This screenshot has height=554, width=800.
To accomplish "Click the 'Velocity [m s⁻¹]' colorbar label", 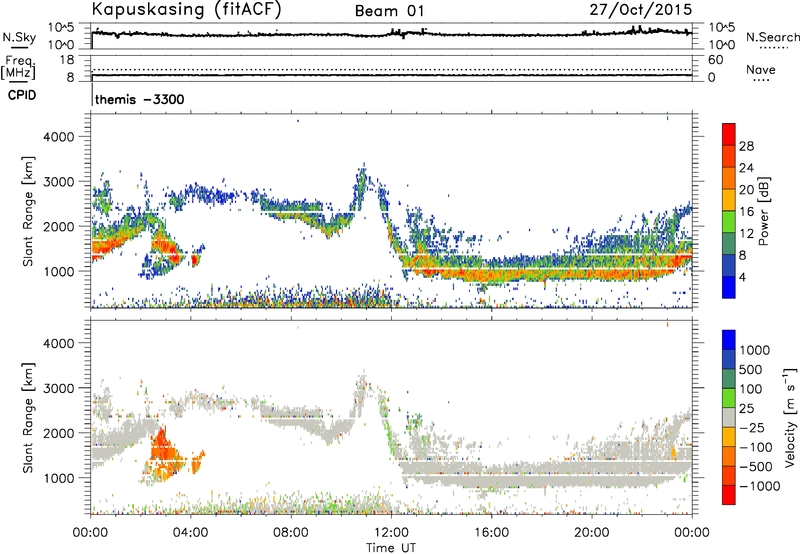I will click(x=790, y=417).
